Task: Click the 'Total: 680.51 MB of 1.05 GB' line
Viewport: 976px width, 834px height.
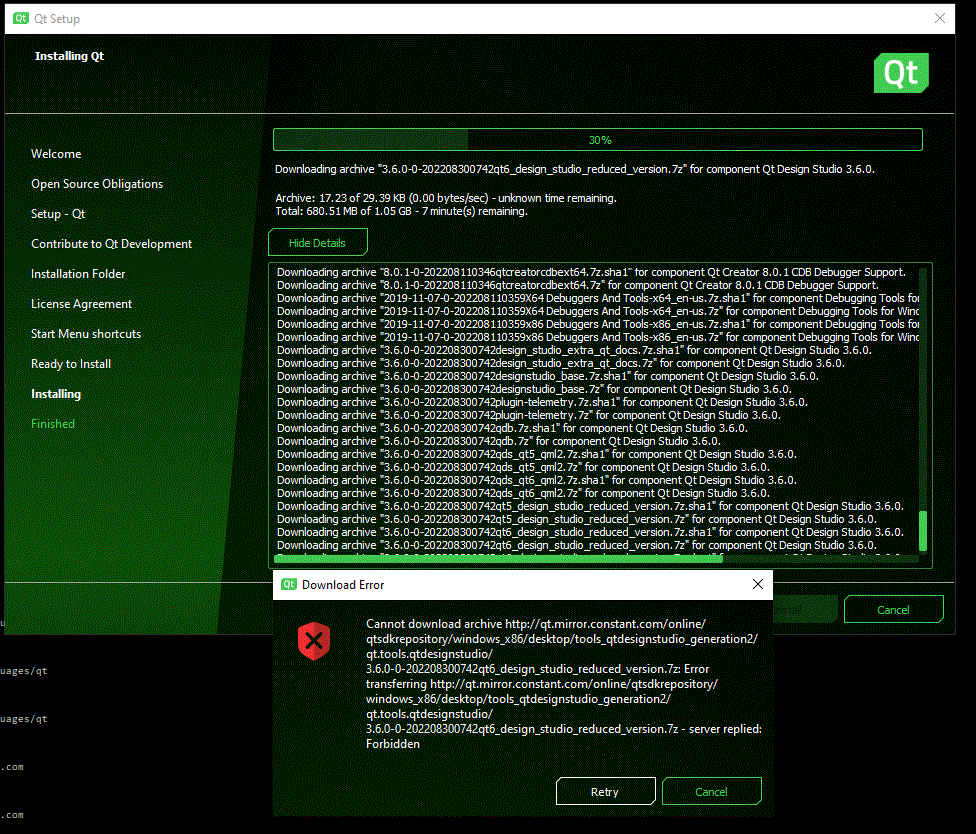Action: pos(401,211)
